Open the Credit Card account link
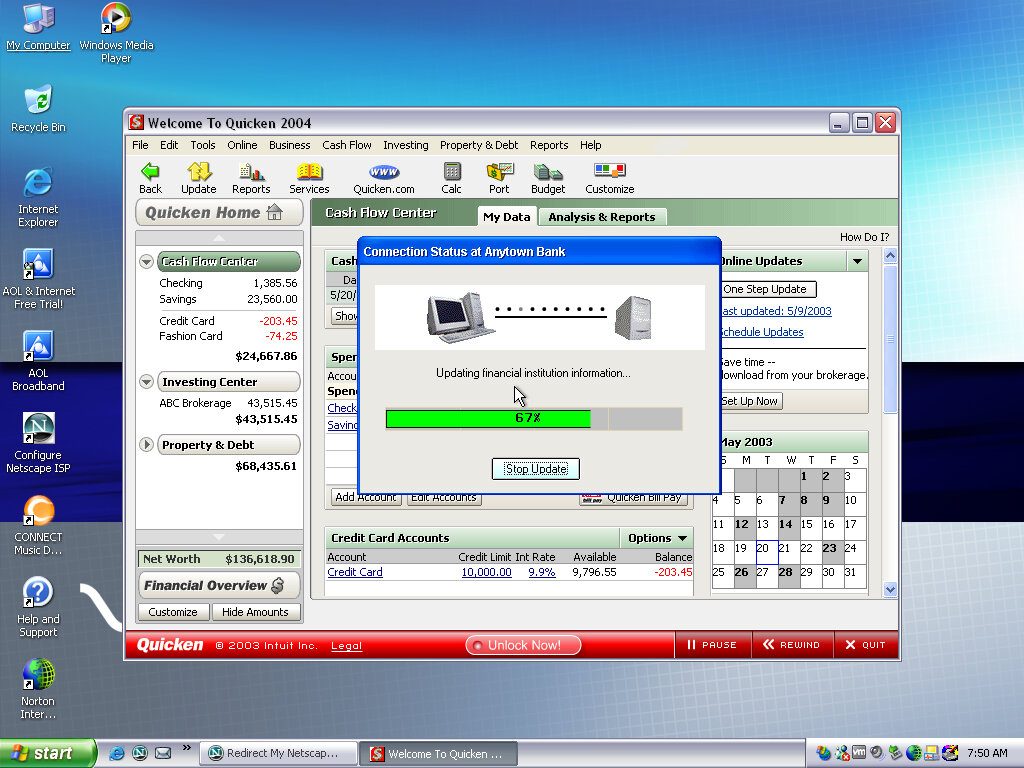The width and height of the screenshot is (1024, 768). (355, 572)
